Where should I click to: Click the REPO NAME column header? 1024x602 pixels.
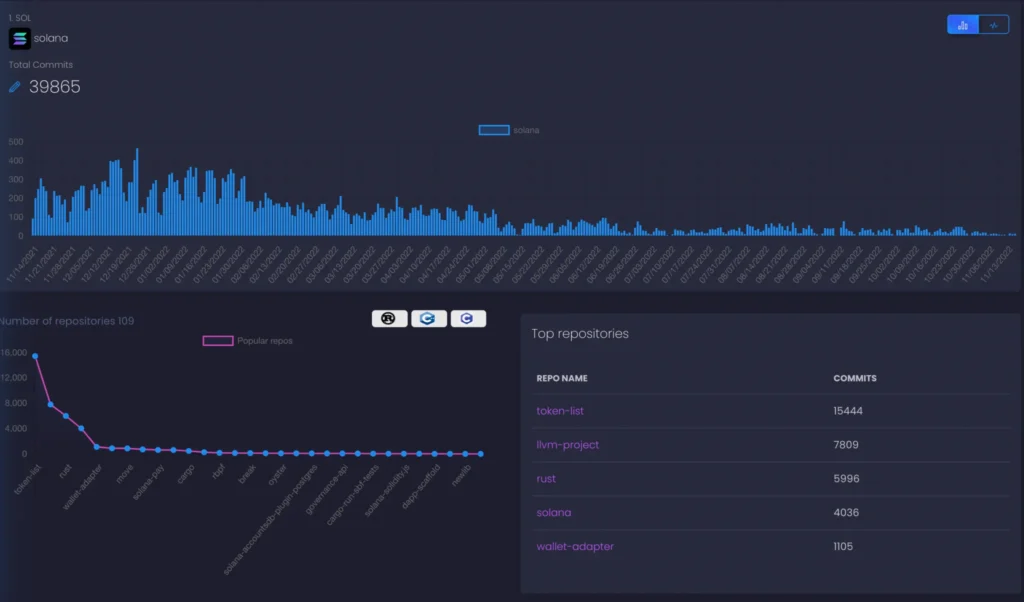[562, 378]
